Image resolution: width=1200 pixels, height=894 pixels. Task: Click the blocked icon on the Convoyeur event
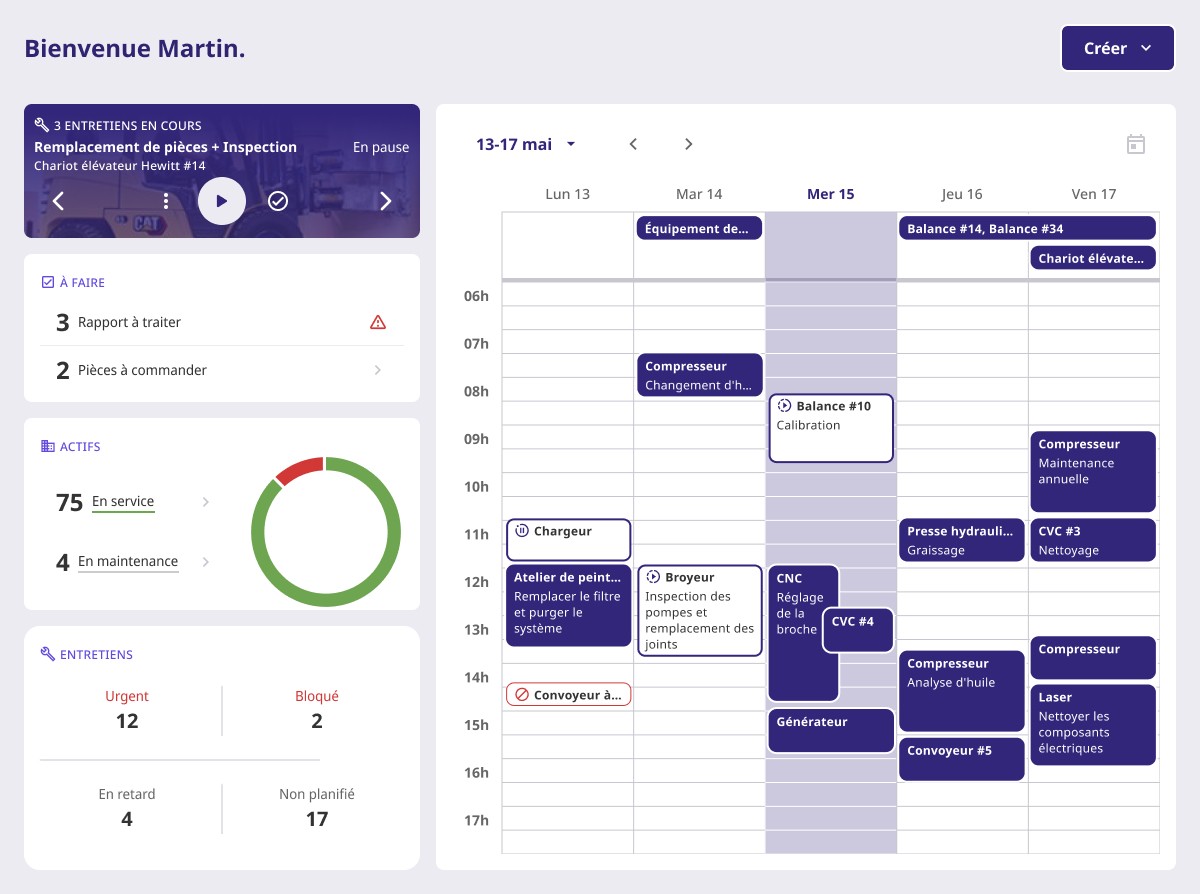tap(520, 693)
